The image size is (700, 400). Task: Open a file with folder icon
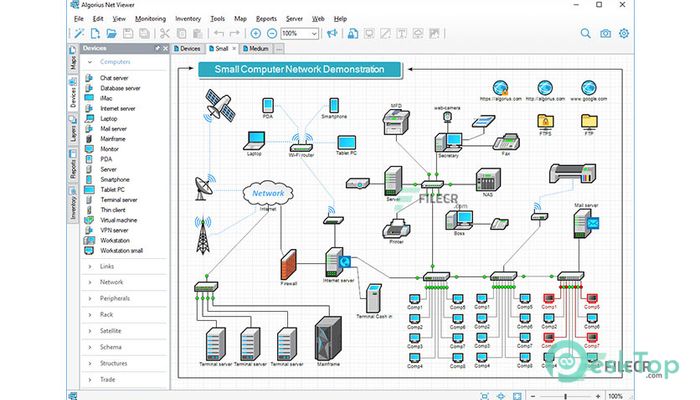click(x=111, y=33)
